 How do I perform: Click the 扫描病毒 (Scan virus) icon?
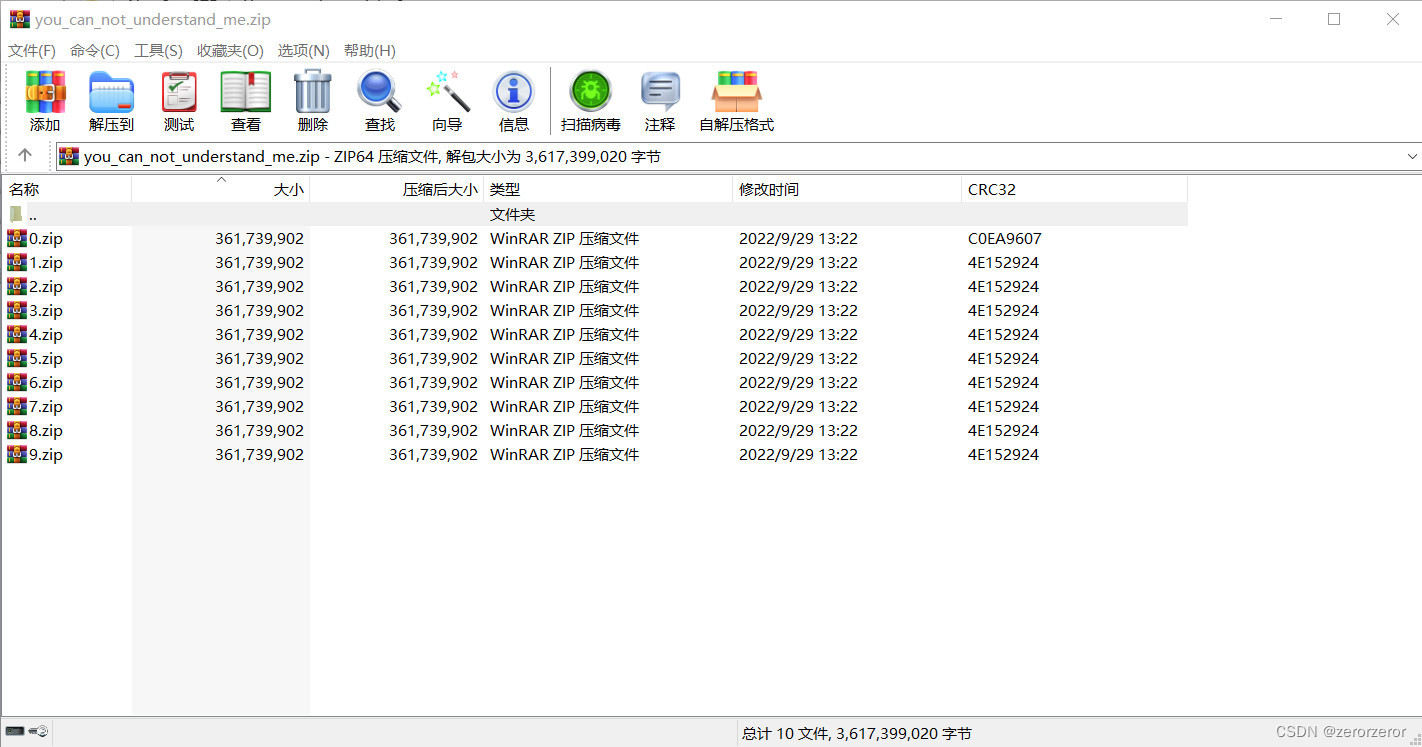tap(590, 92)
